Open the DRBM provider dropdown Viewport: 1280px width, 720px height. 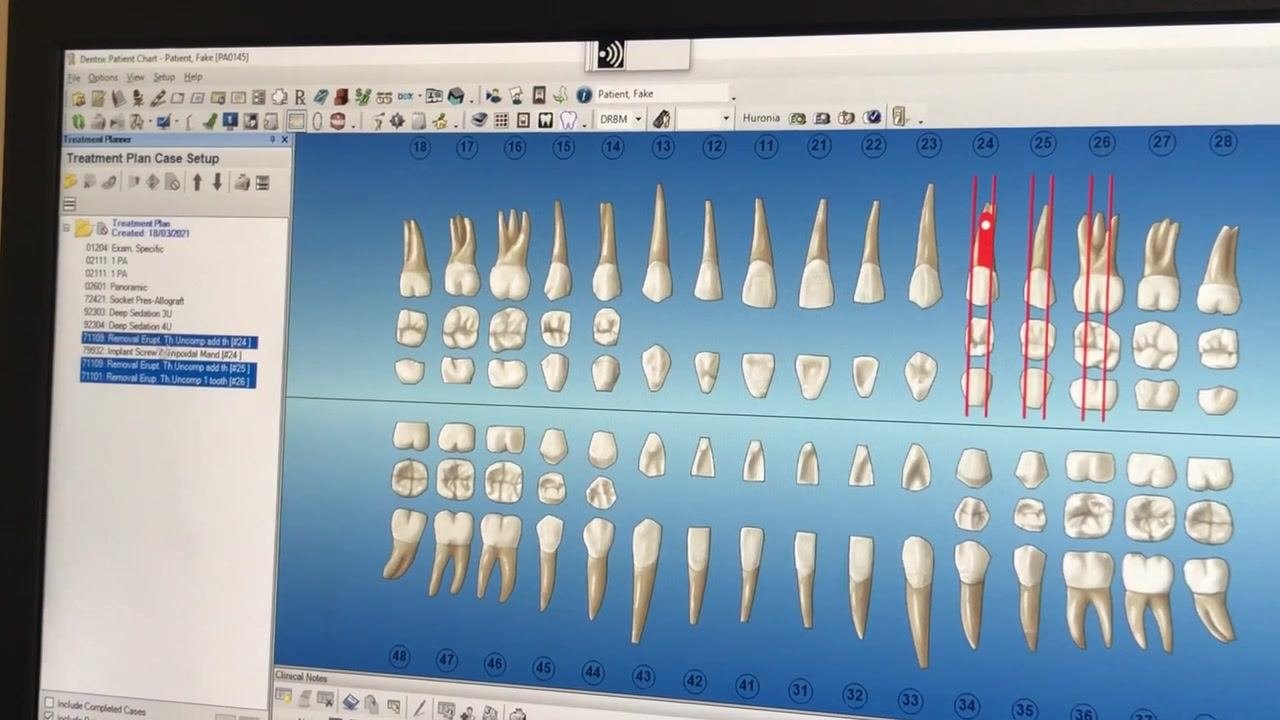(638, 119)
